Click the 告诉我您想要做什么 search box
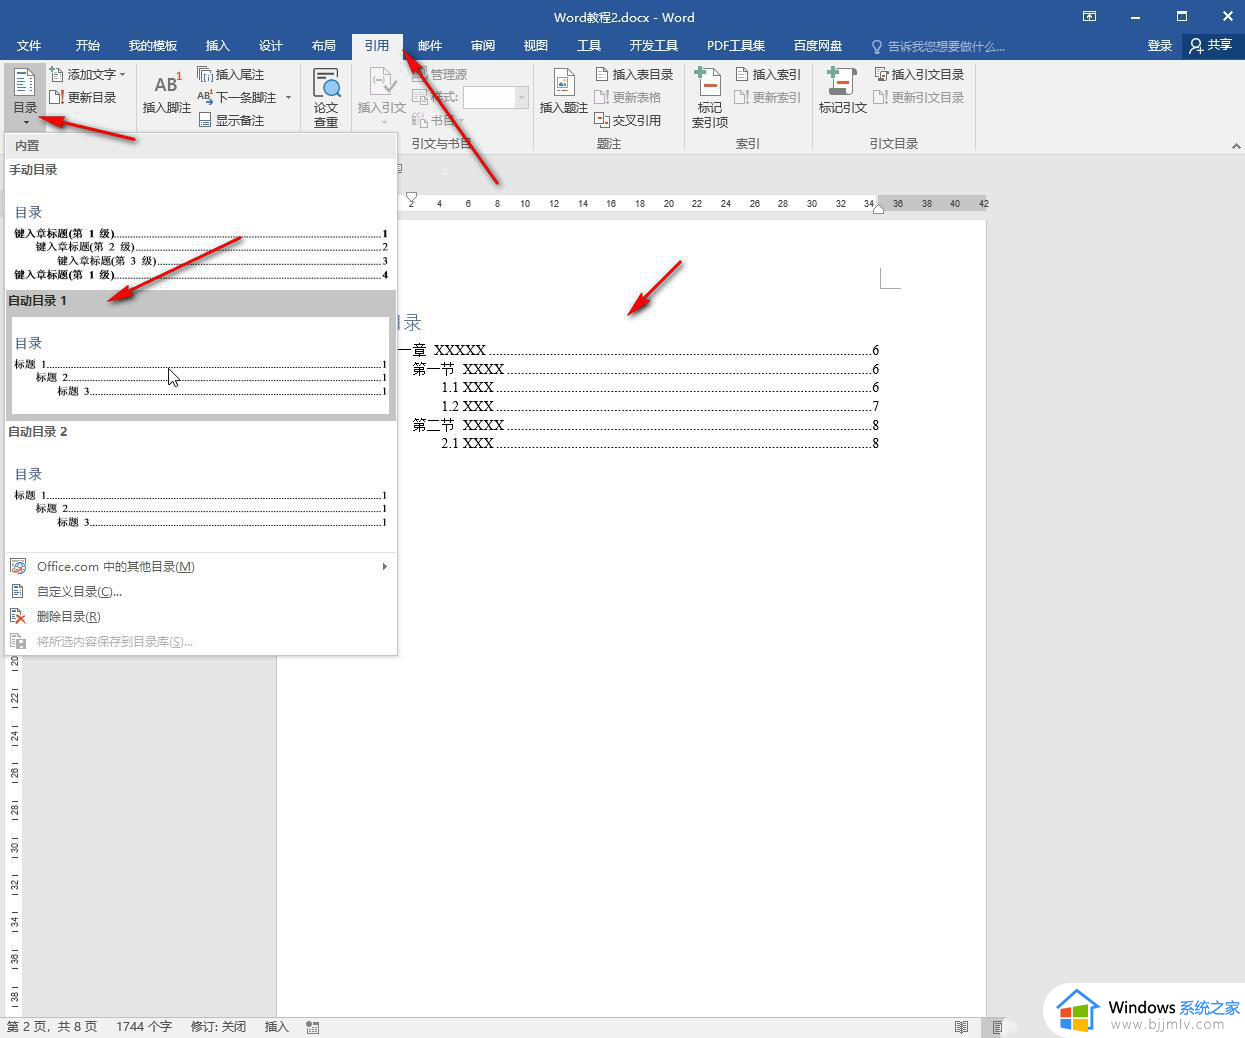Viewport: 1245px width, 1038px height. [938, 46]
